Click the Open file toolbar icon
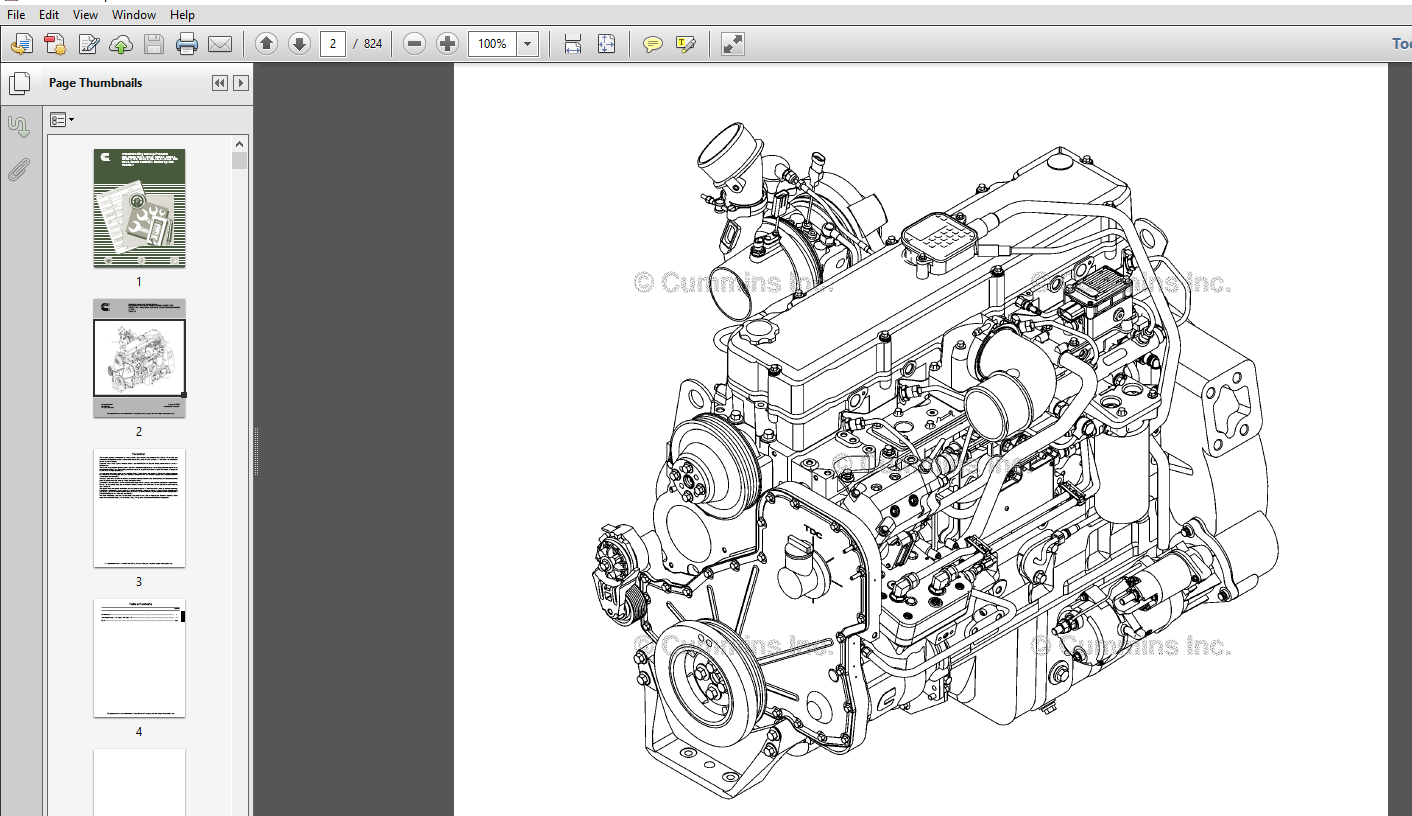Viewport: 1412px width, 816px height. 22,44
